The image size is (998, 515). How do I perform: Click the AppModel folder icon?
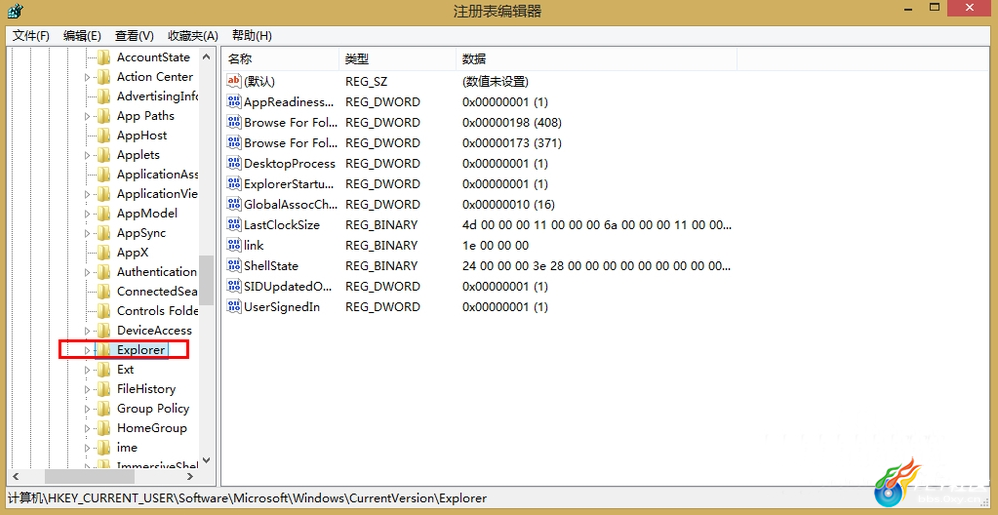pyautogui.click(x=103, y=214)
